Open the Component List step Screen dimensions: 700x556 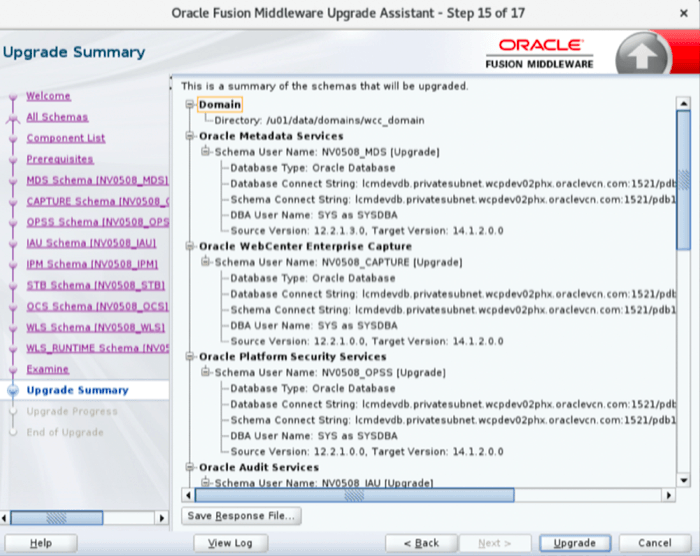pos(66,138)
